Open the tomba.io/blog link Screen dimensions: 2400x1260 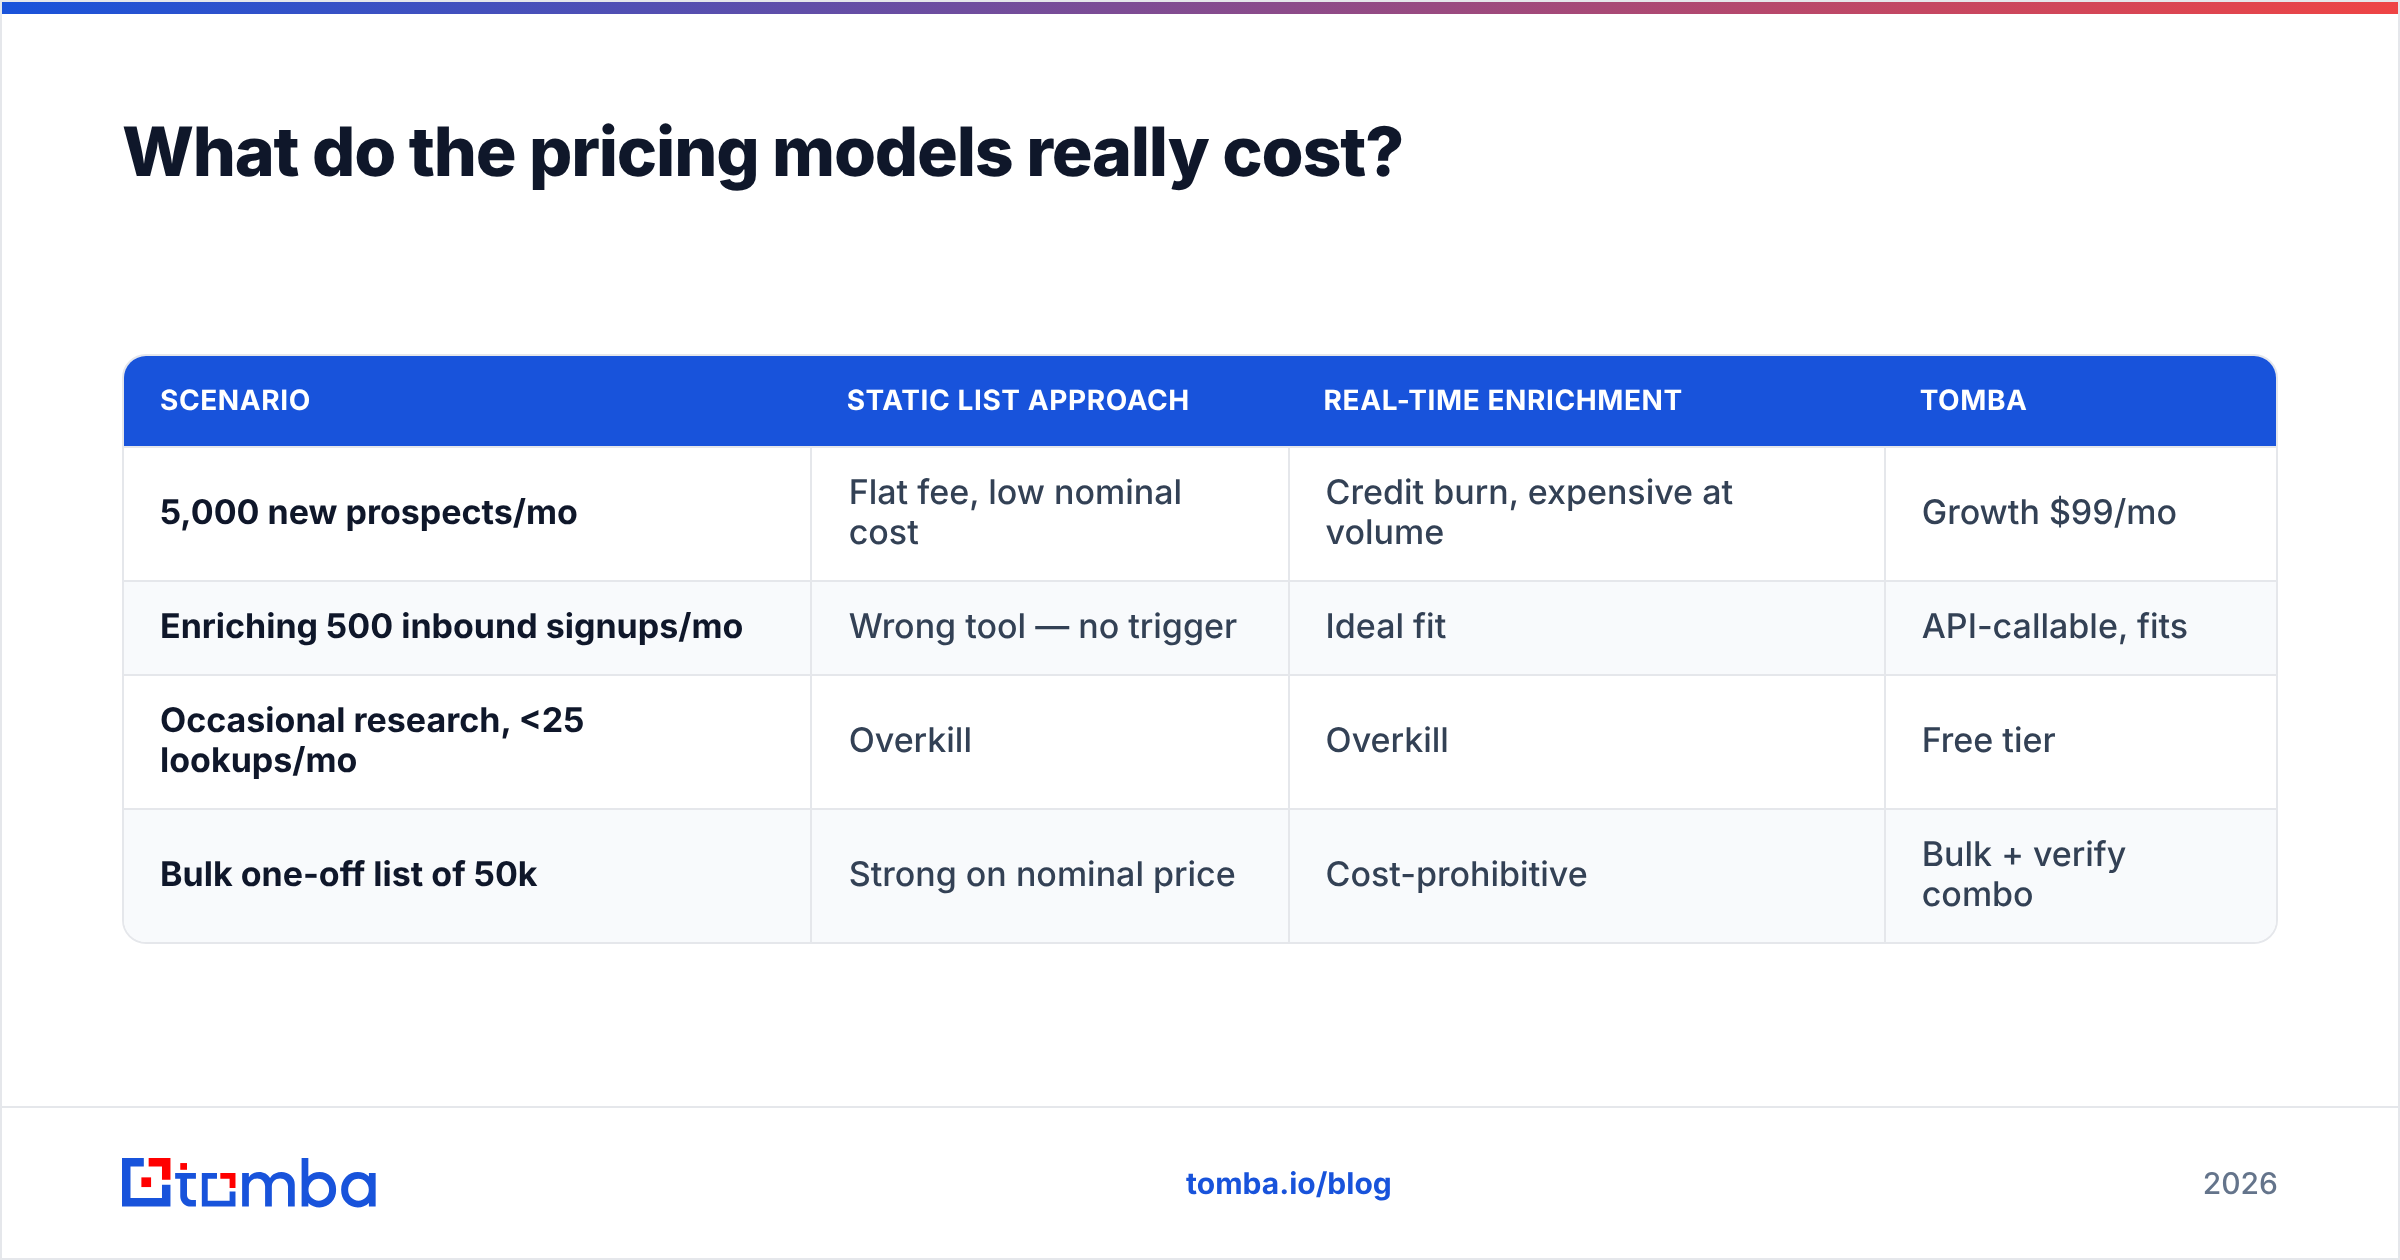[1288, 1183]
